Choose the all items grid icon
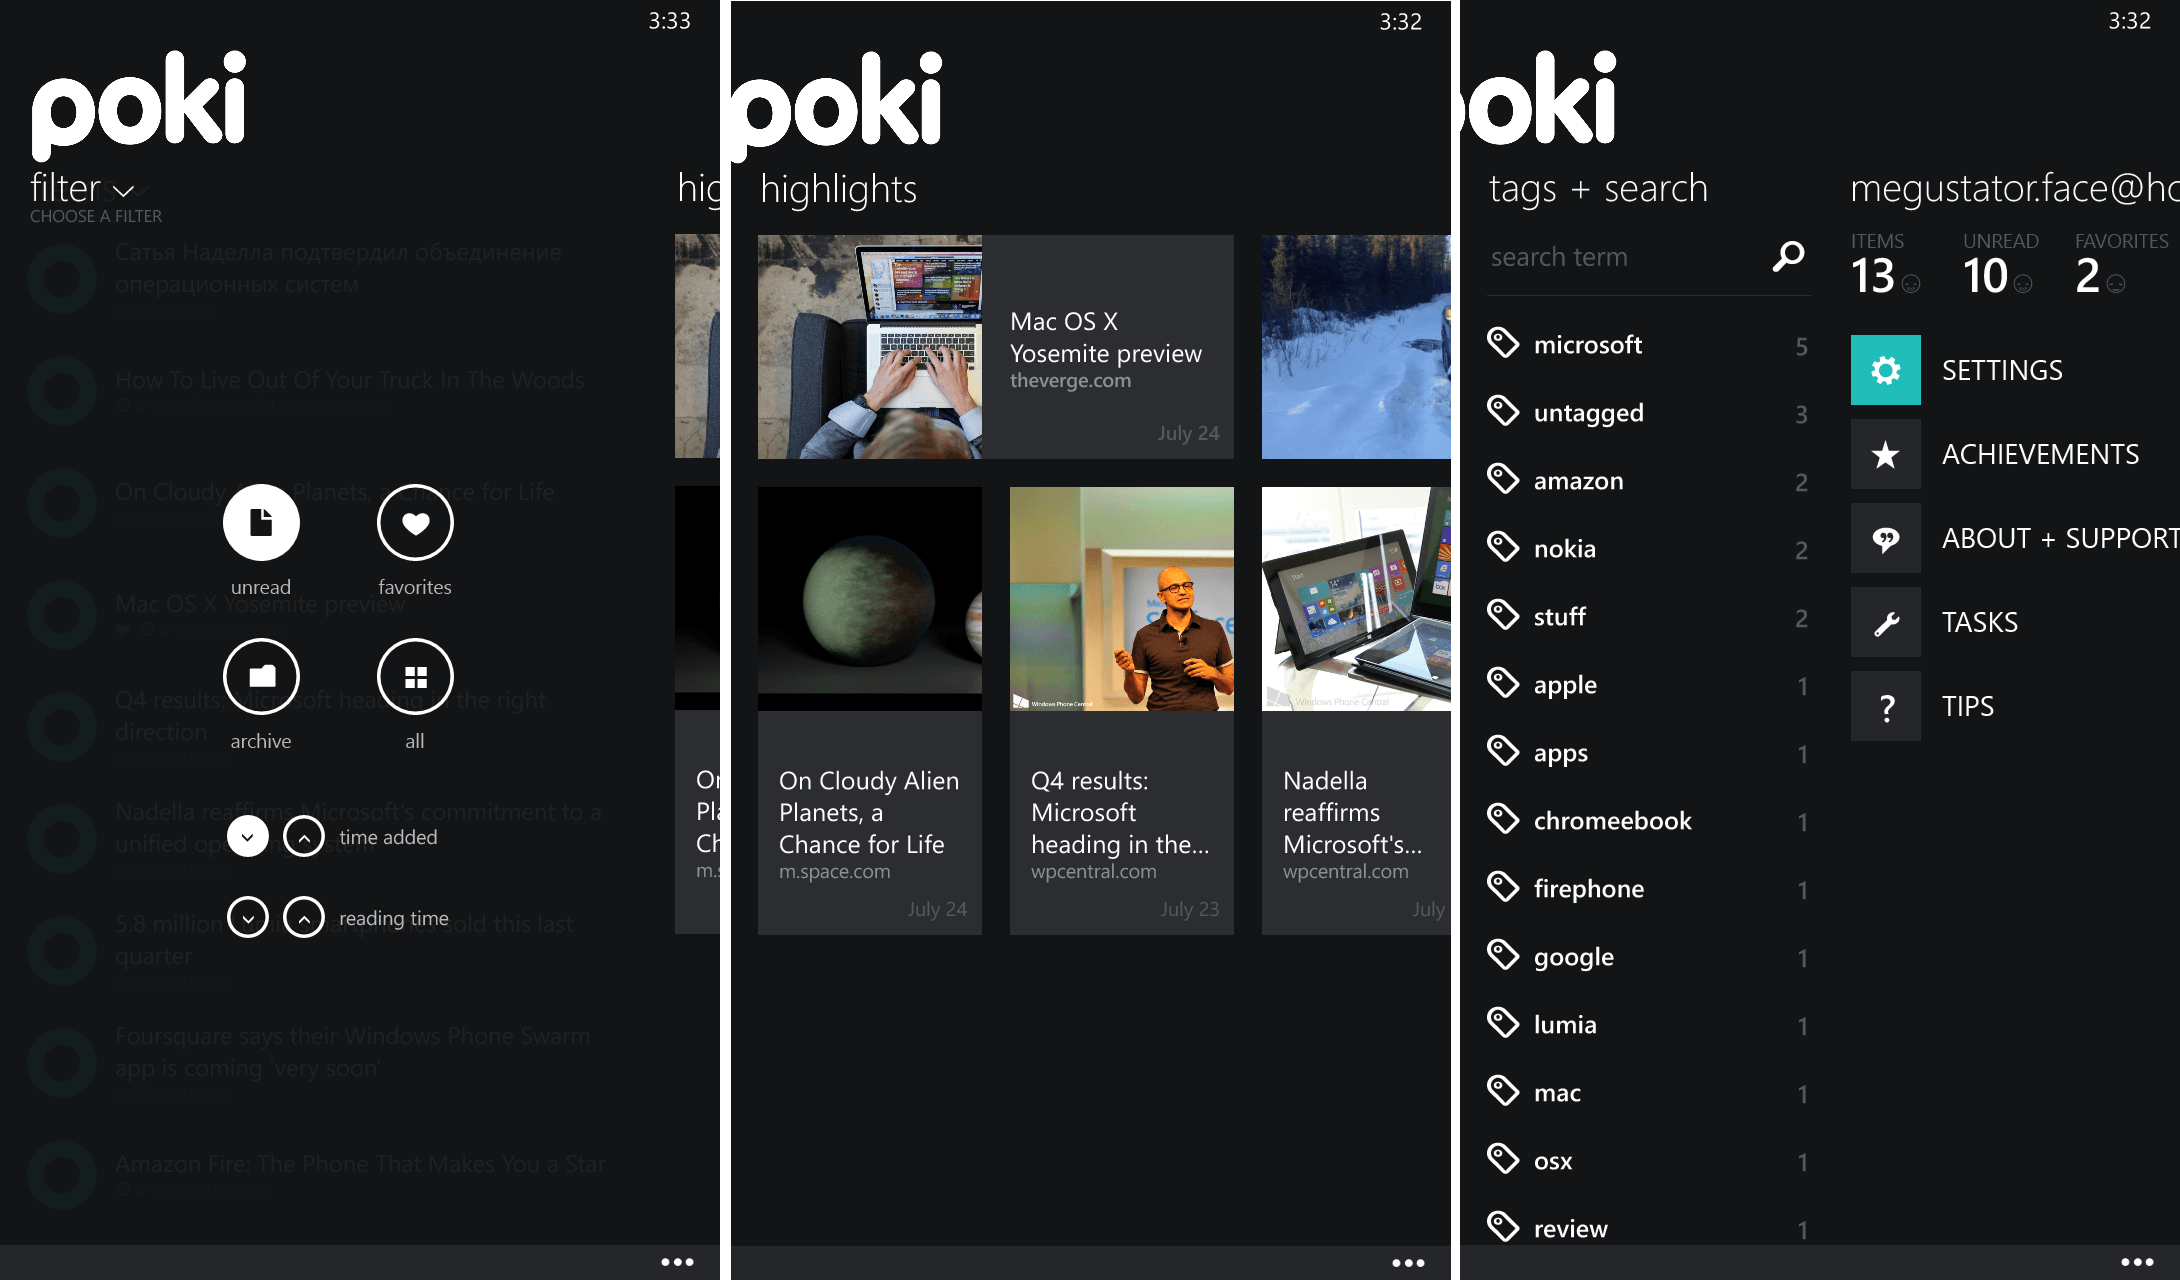Screen dimensions: 2180x1280 click(415, 676)
